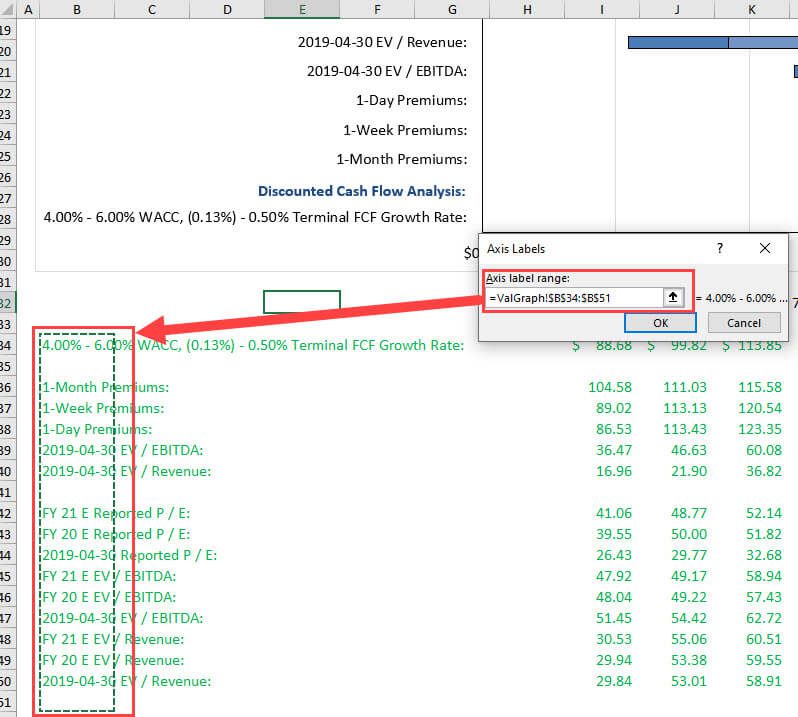Click the value 32.68 cell
This screenshot has width=798, height=717.
click(764, 555)
